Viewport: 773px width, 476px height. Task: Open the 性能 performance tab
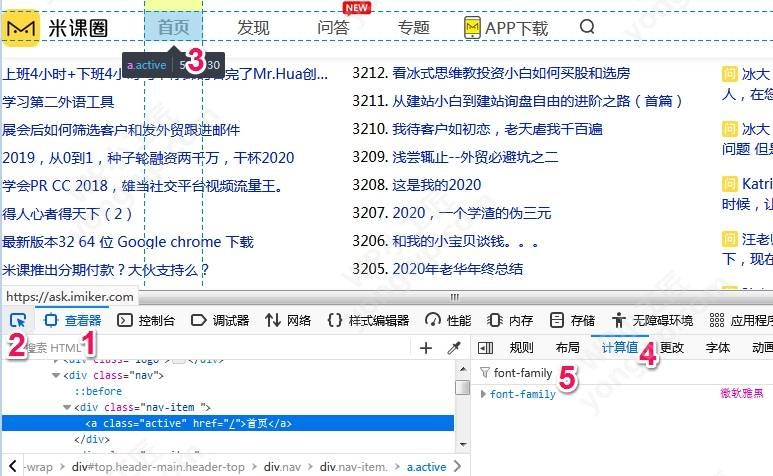448,321
